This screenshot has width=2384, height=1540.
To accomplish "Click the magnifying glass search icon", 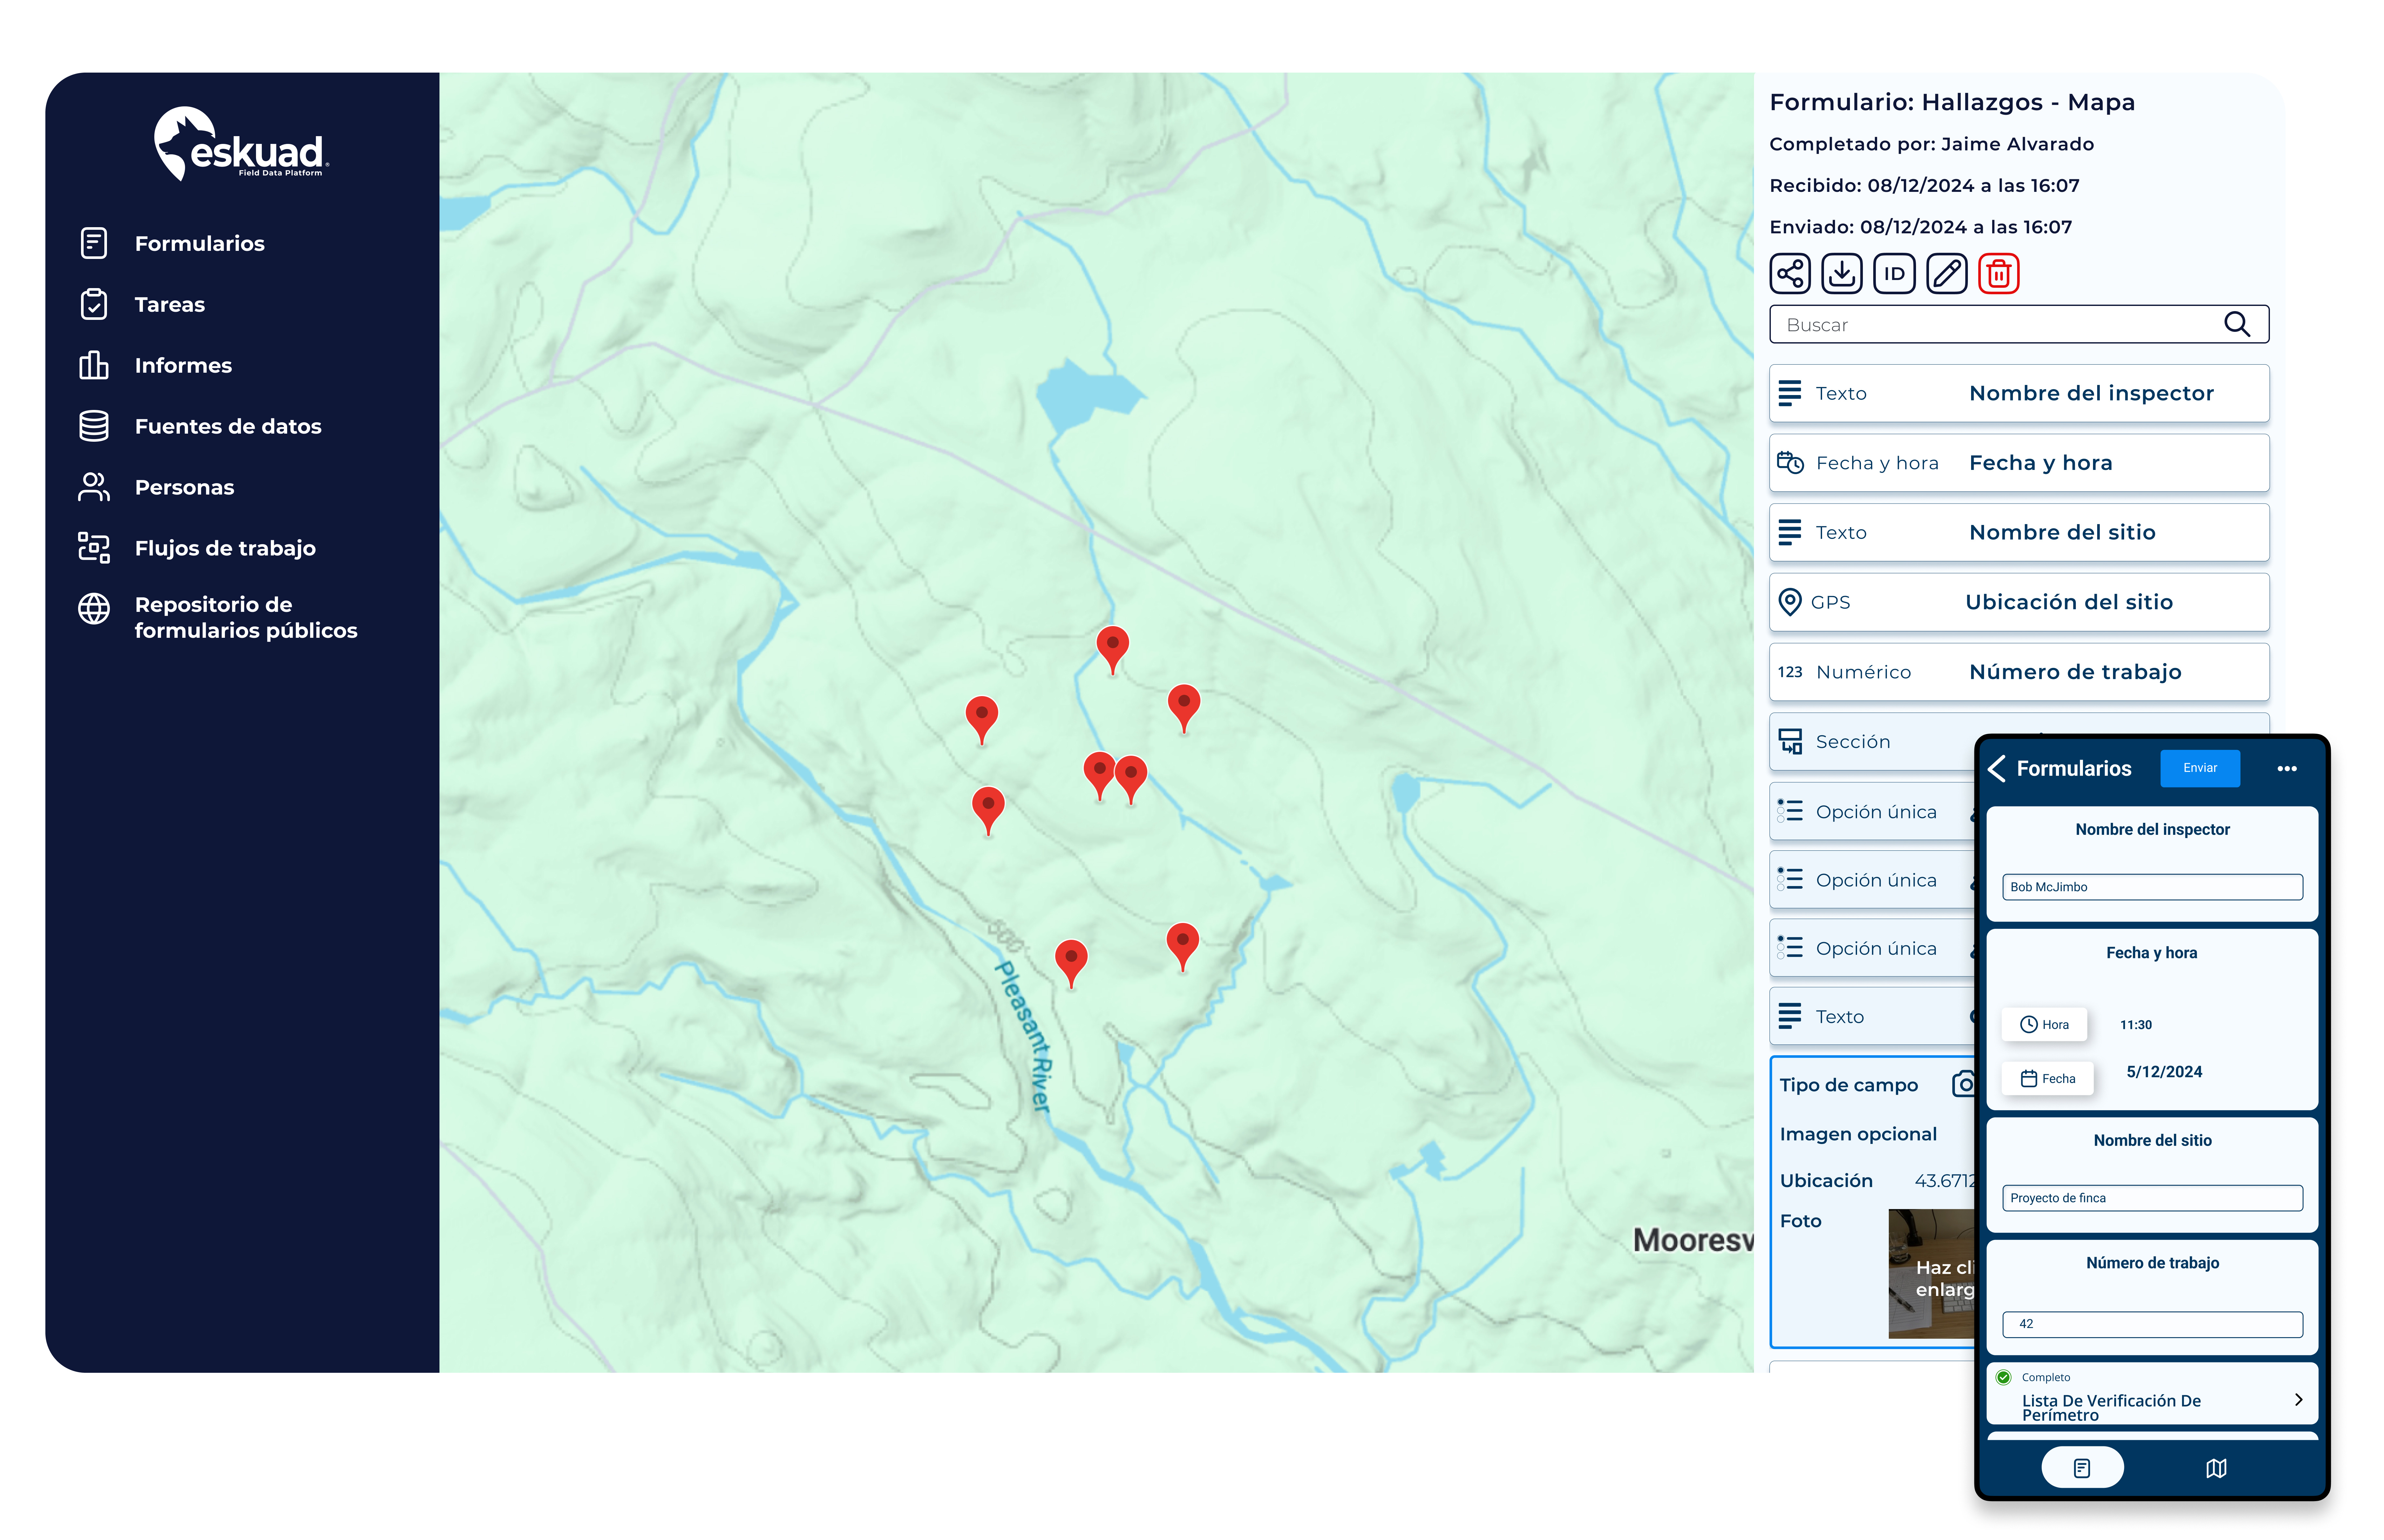I will click(2237, 324).
